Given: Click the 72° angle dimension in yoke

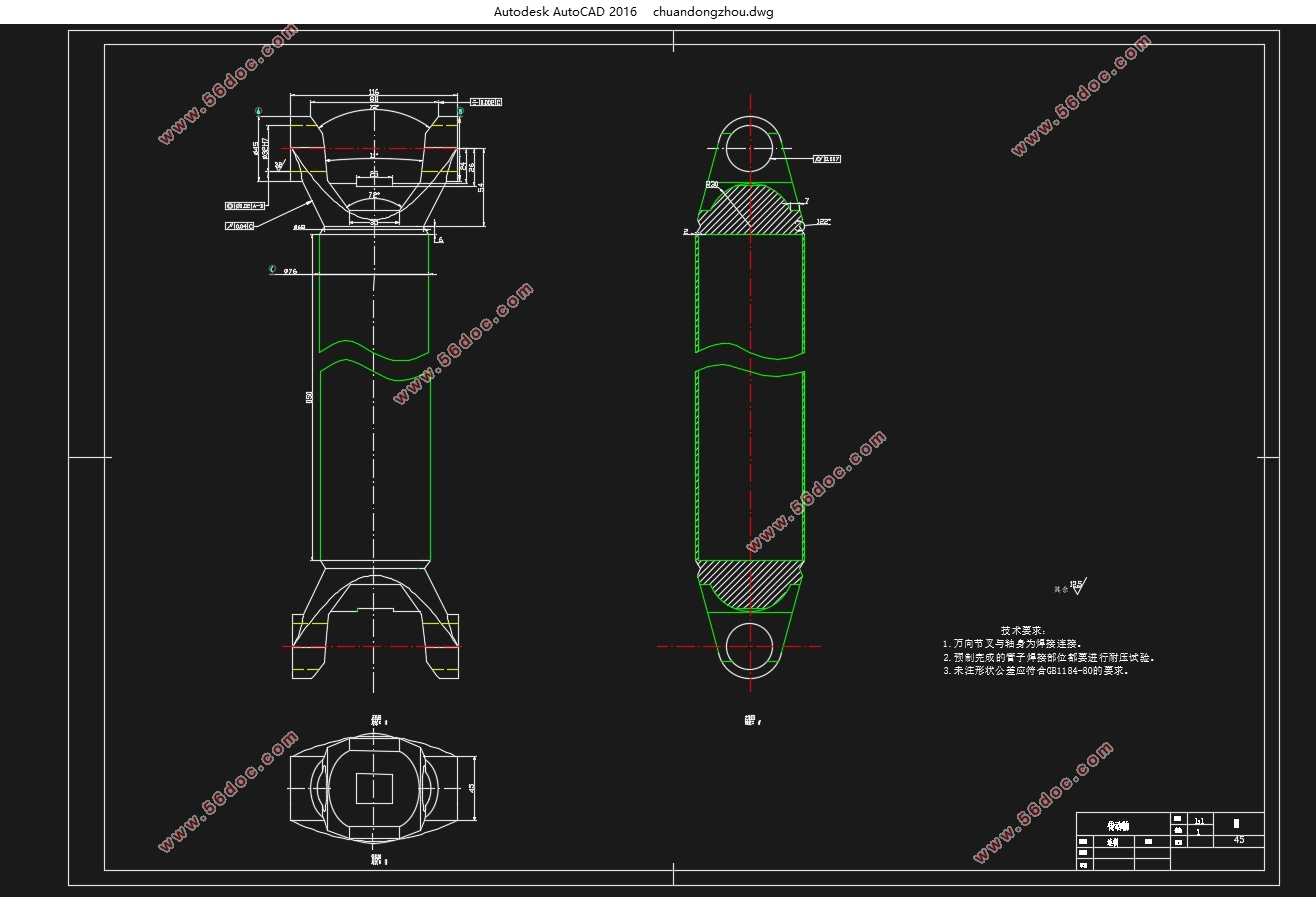Looking at the screenshot, I should point(374,194).
